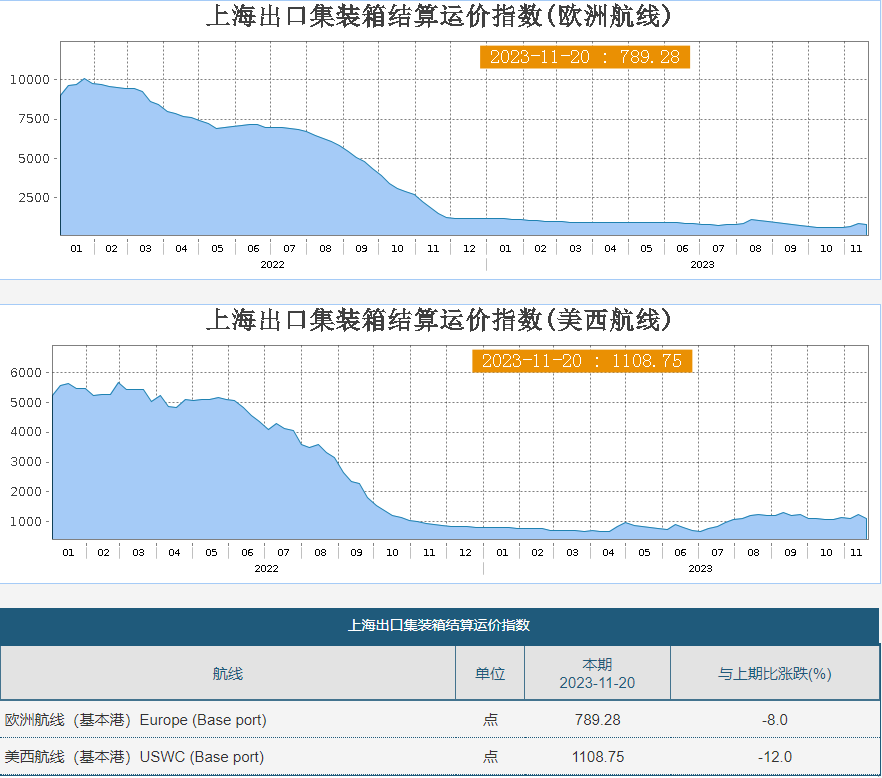Screen dimensions: 882x778
Task: Click the 与上期比涨跌(%) column header
Action: click(x=775, y=673)
